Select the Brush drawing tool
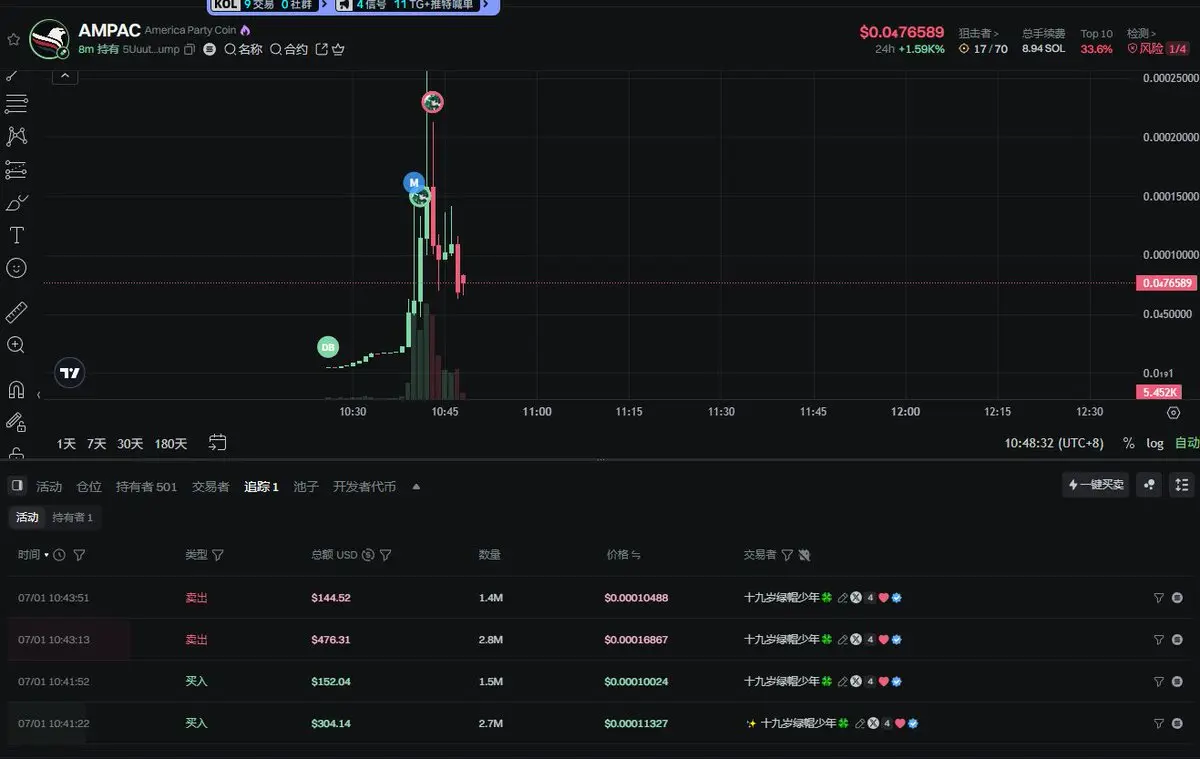The width and height of the screenshot is (1200, 759). 16,203
